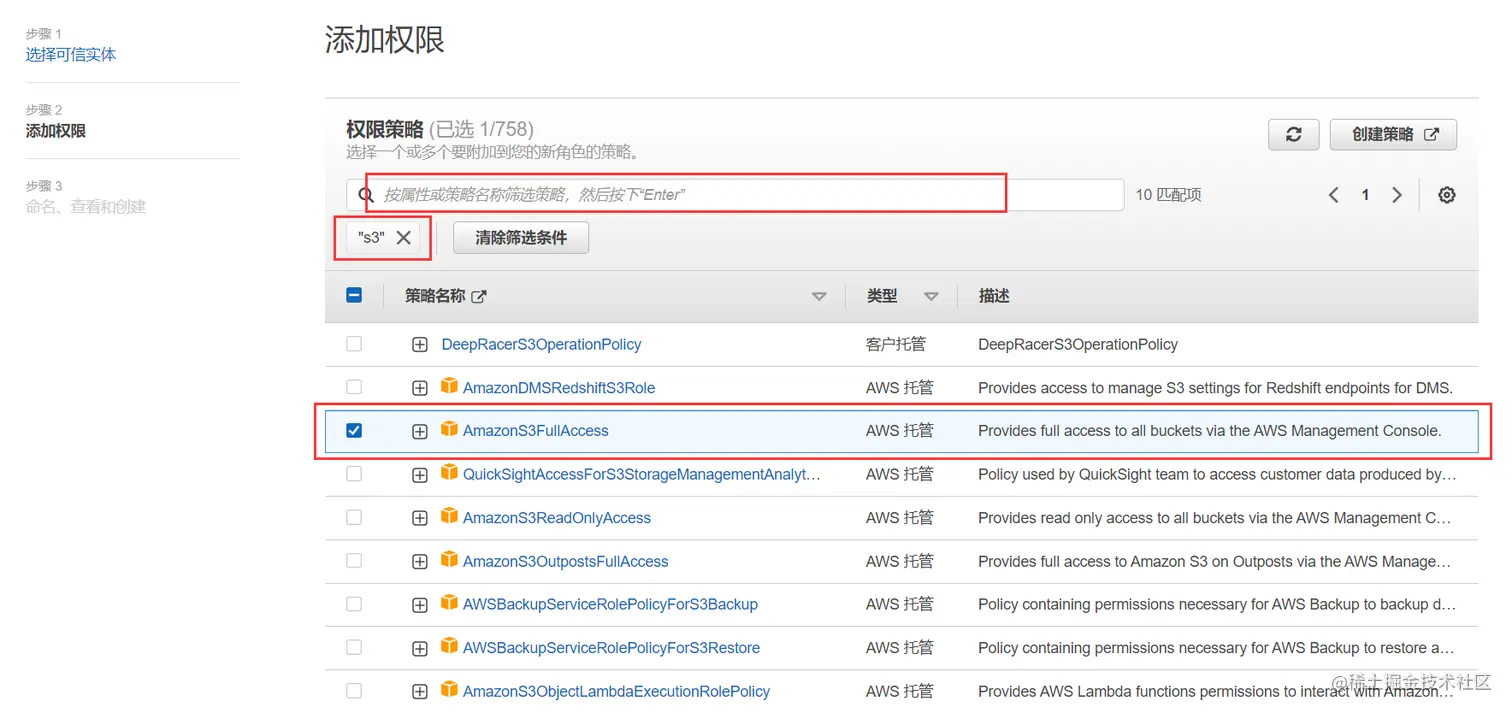1512x713 pixels.
Task: Remove the "s3" filter with X icon
Action: tap(404, 238)
